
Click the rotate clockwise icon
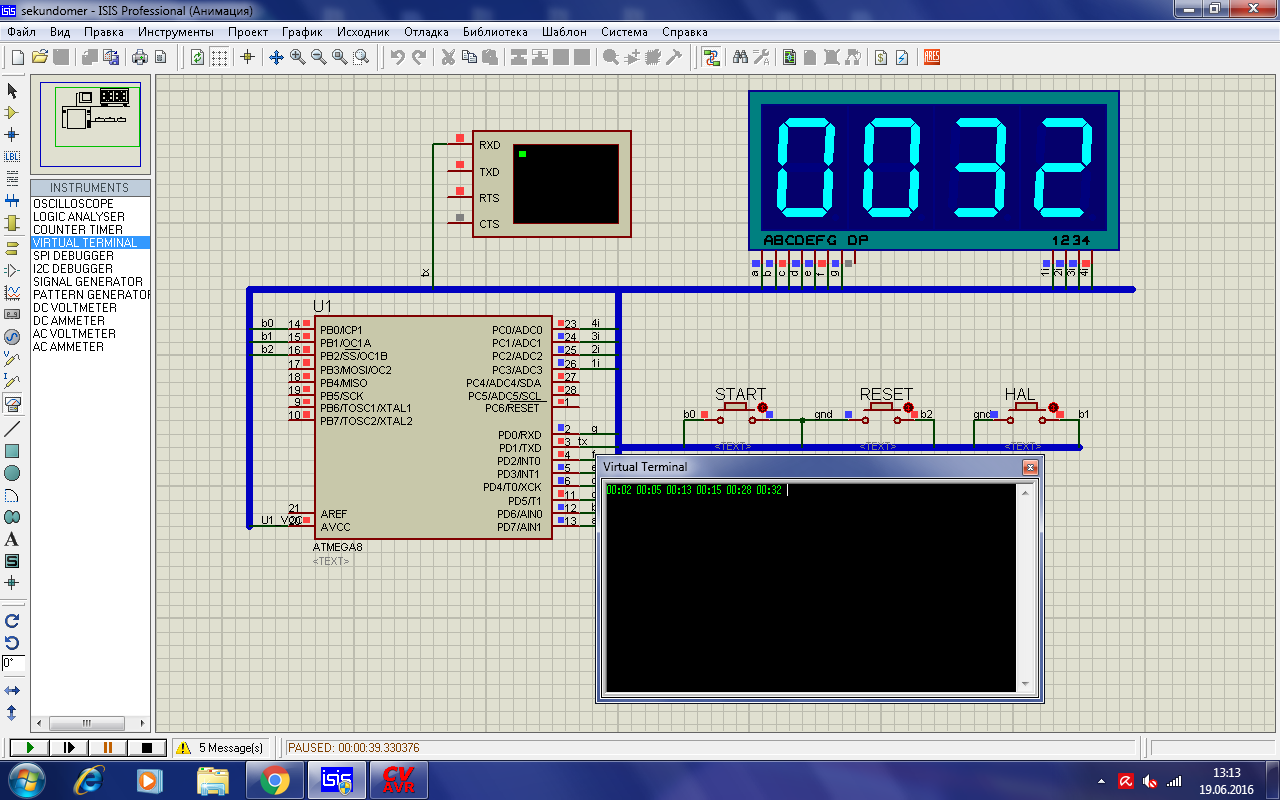(x=12, y=621)
